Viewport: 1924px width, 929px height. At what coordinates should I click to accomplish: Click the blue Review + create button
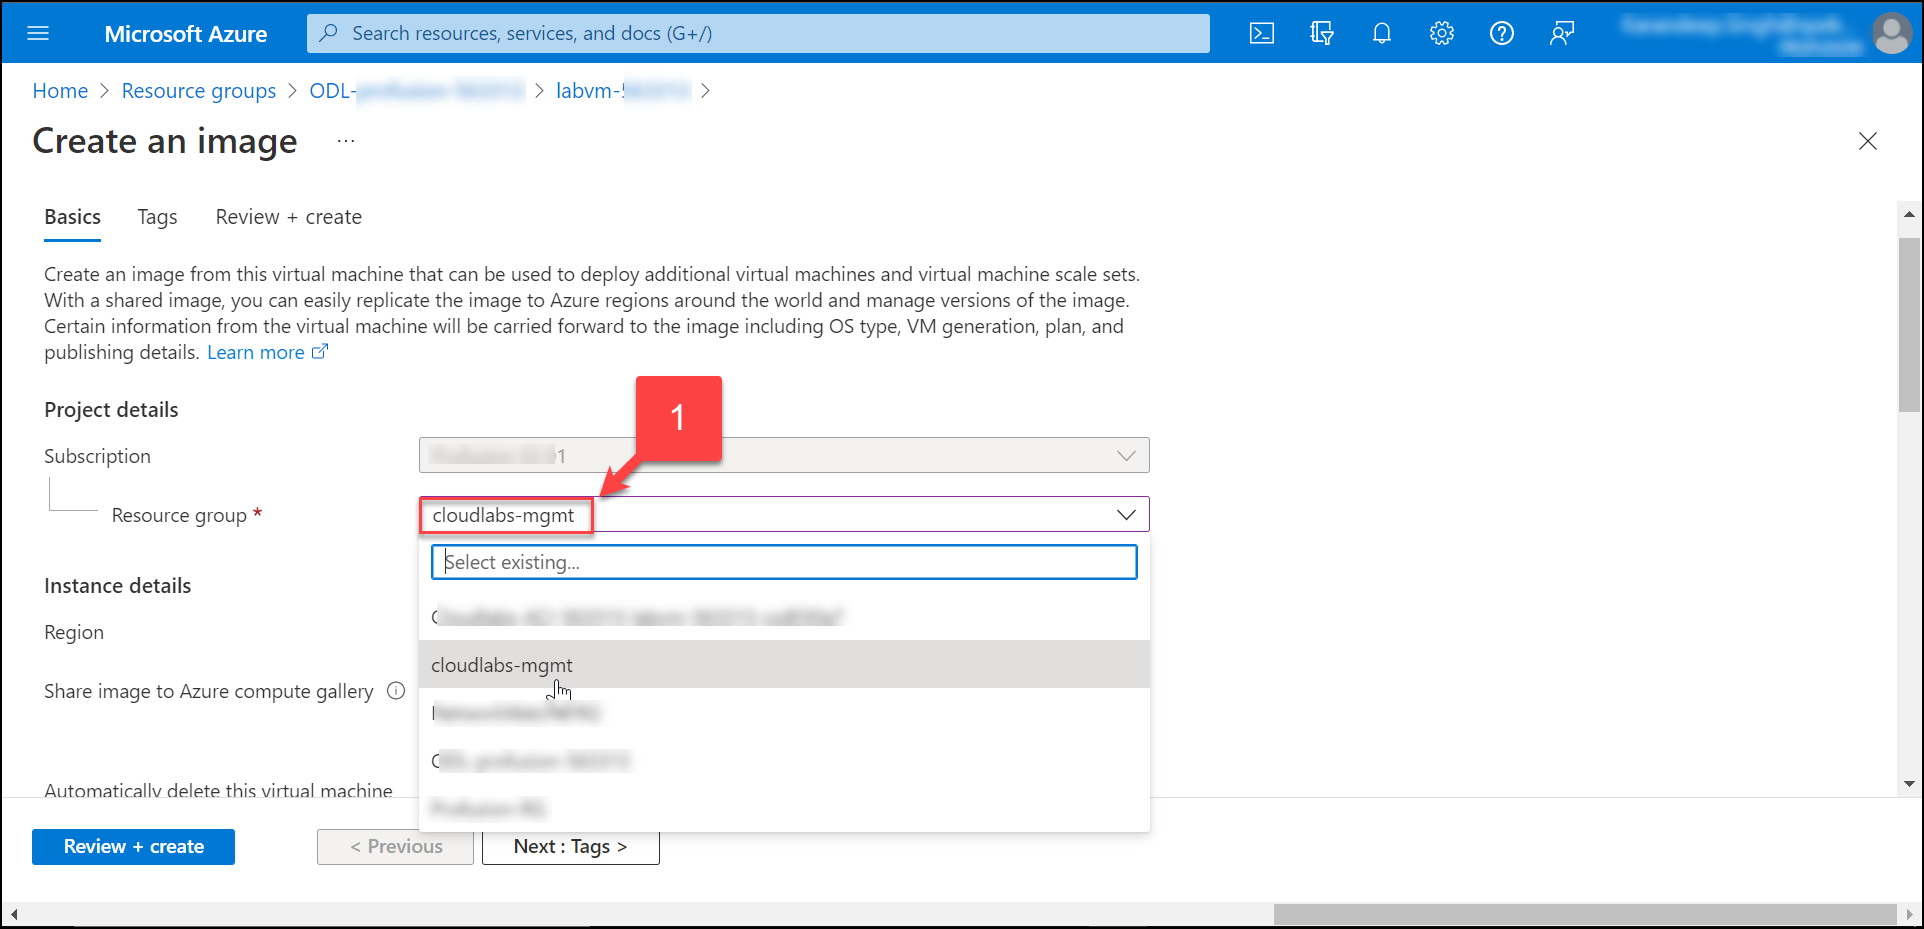click(133, 847)
